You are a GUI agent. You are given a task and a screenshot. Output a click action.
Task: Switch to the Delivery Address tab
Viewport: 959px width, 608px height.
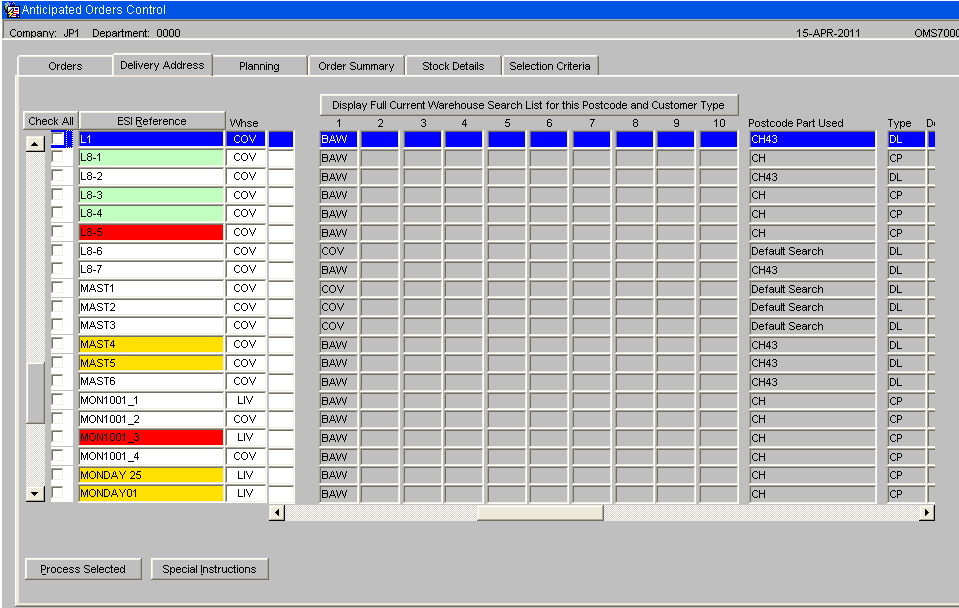pos(162,65)
